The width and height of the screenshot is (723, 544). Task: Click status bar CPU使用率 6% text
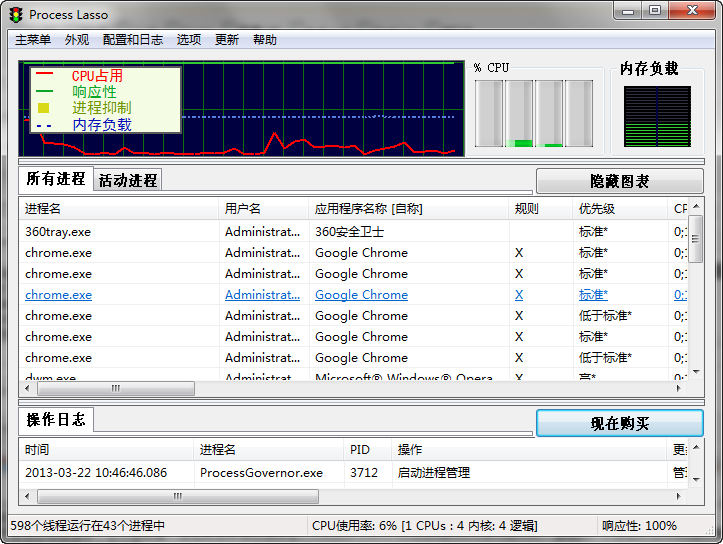click(424, 526)
